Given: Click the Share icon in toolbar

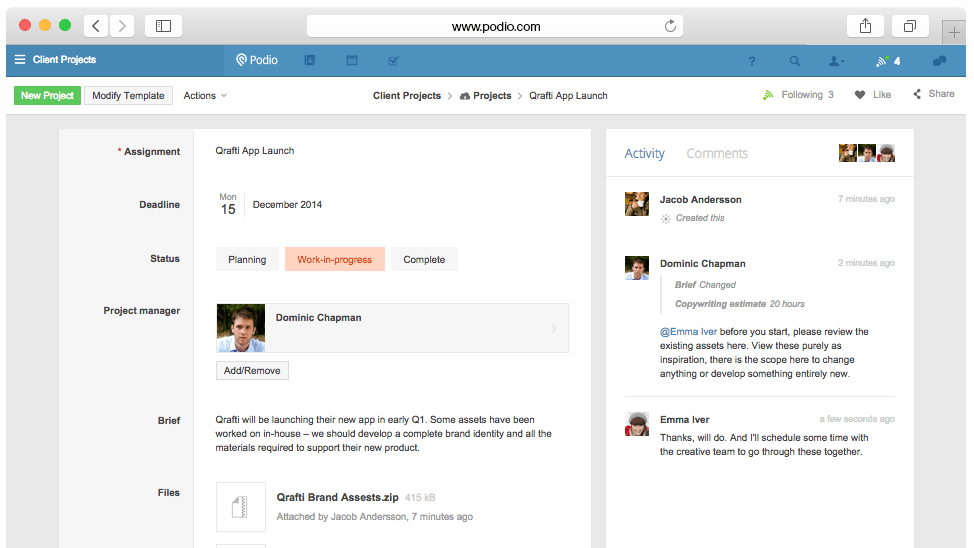Looking at the screenshot, I should point(917,94).
